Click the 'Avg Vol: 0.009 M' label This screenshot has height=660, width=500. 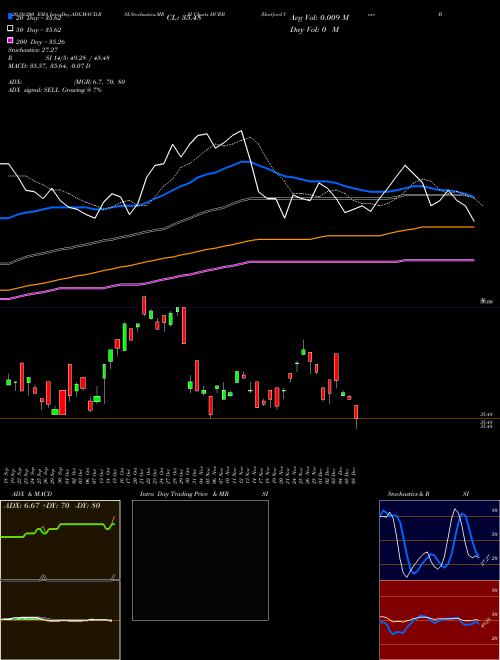pyautogui.click(x=320, y=18)
